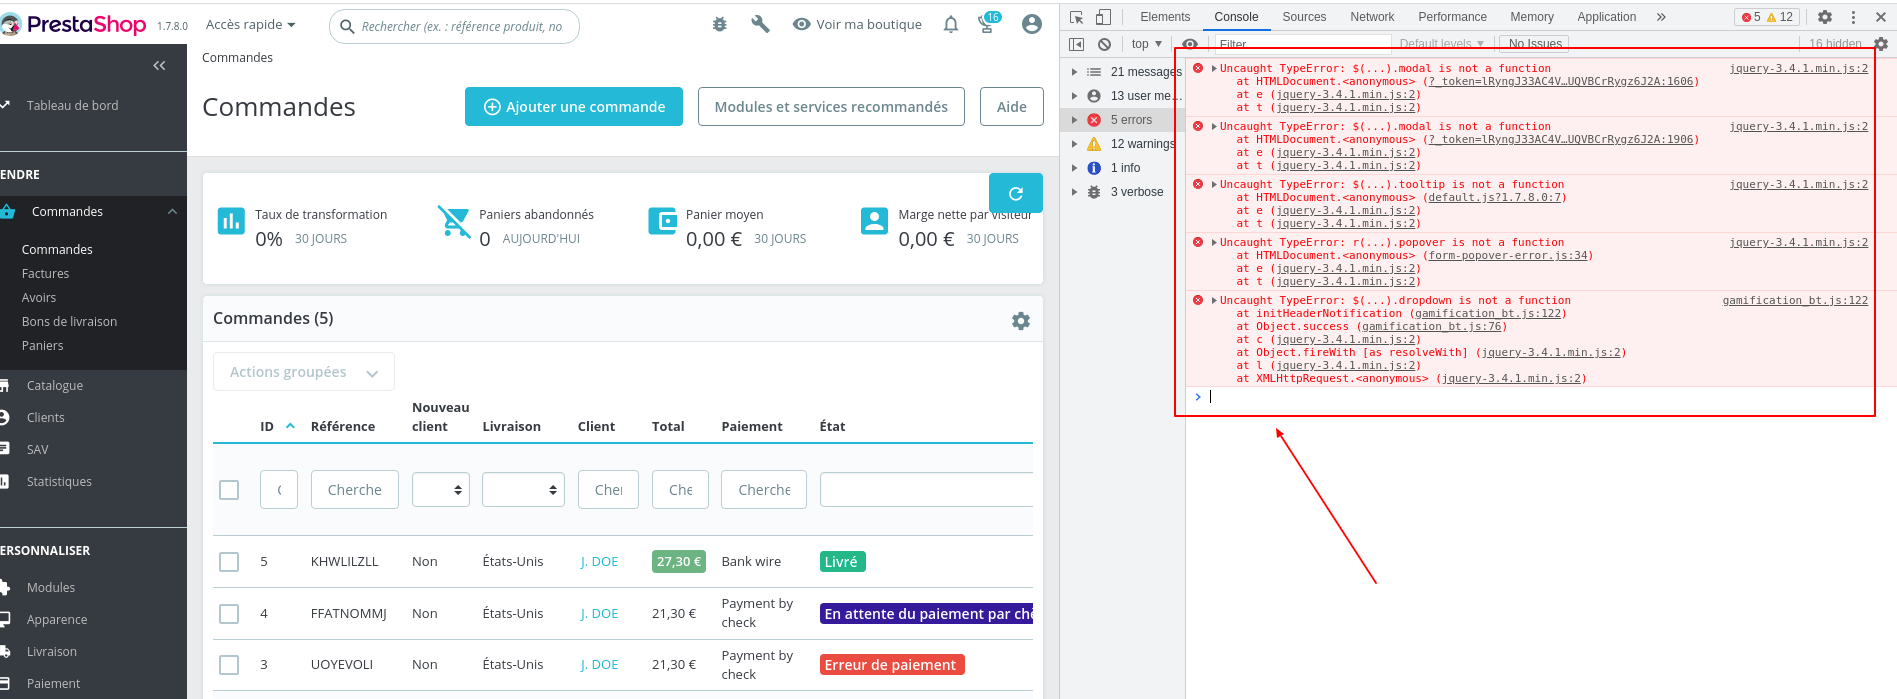The image size is (1897, 699).
Task: Click the errors and warnings counter
Action: click(x=1768, y=17)
